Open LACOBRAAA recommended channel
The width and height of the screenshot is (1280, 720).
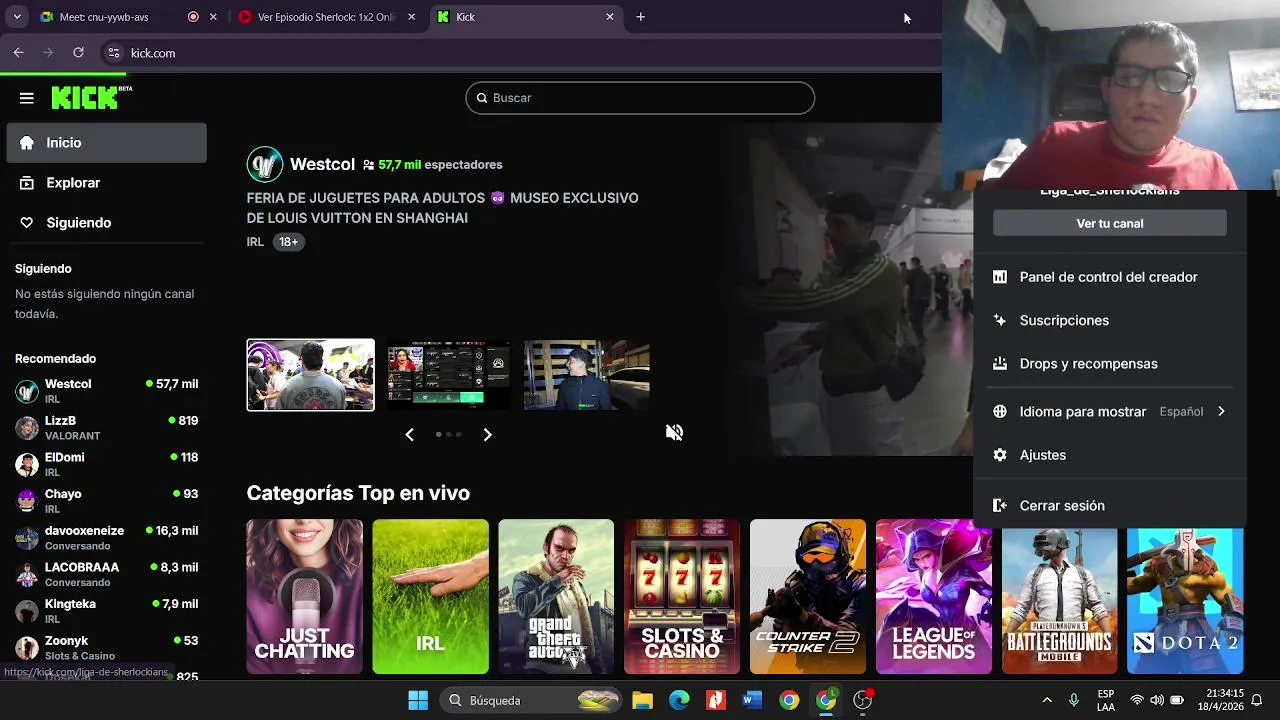point(107,574)
